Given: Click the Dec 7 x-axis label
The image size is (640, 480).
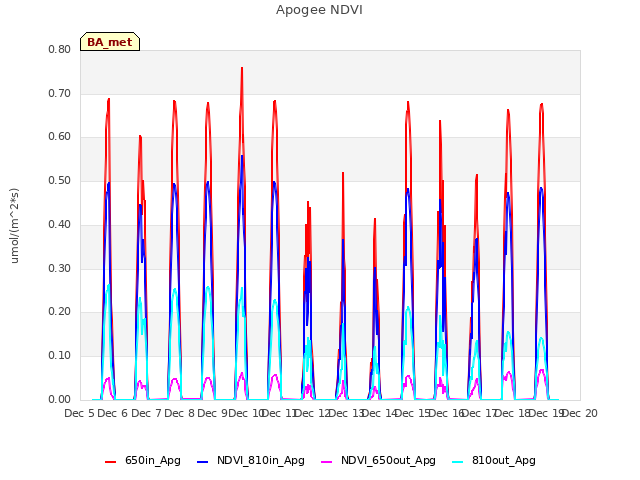Looking at the screenshot, I should (146, 413).
